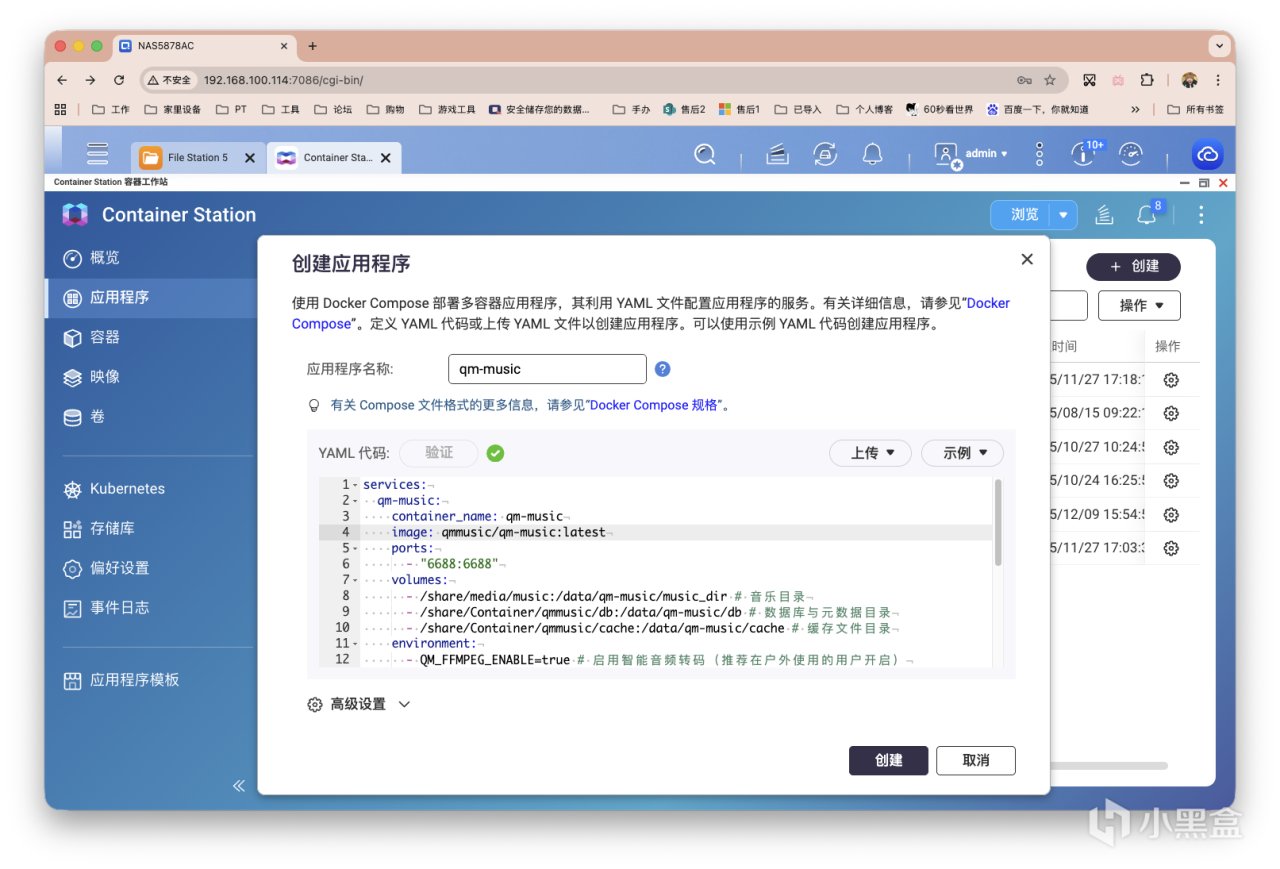
Task: Open Container Station bell with 8 badge
Action: (1148, 213)
